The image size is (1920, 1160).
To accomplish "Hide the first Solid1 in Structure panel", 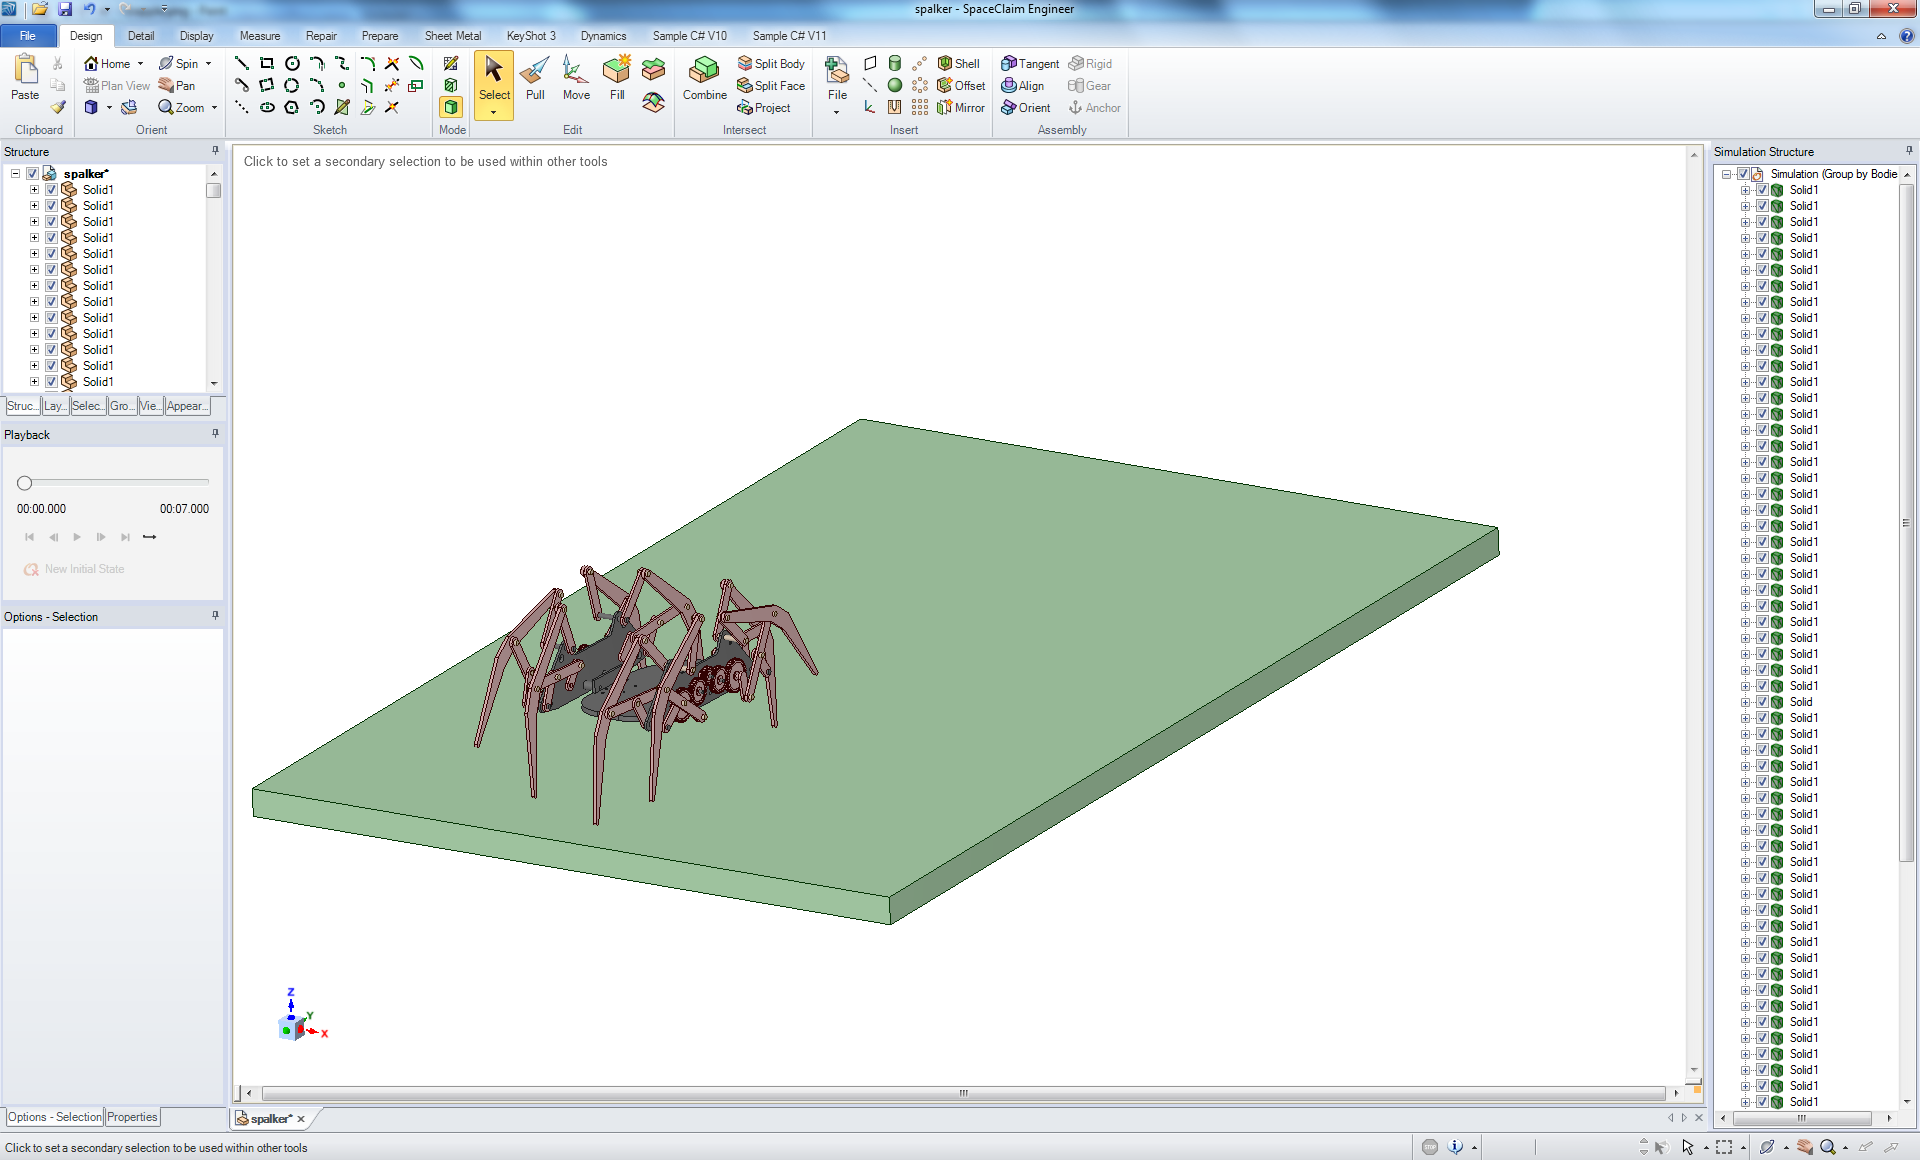I will pyautogui.click(x=50, y=189).
